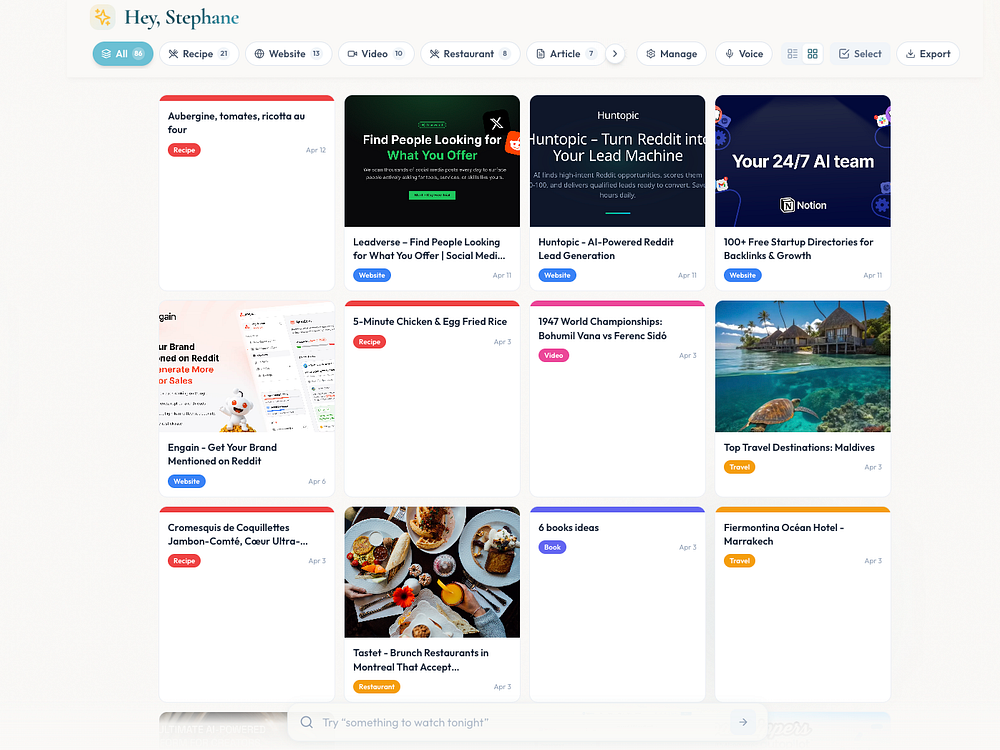This screenshot has width=1000, height=750.
Task: Open the Engain thumbnail image
Action: [x=247, y=367]
